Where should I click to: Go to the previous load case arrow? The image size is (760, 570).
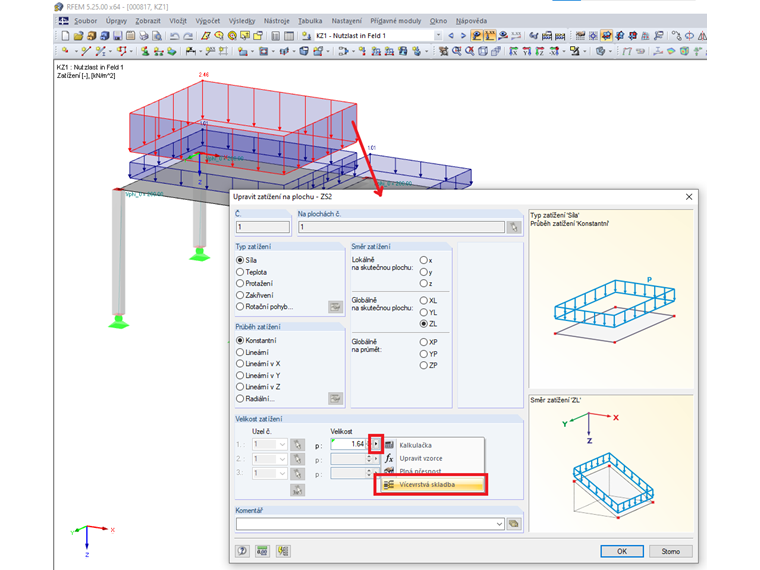451,35
